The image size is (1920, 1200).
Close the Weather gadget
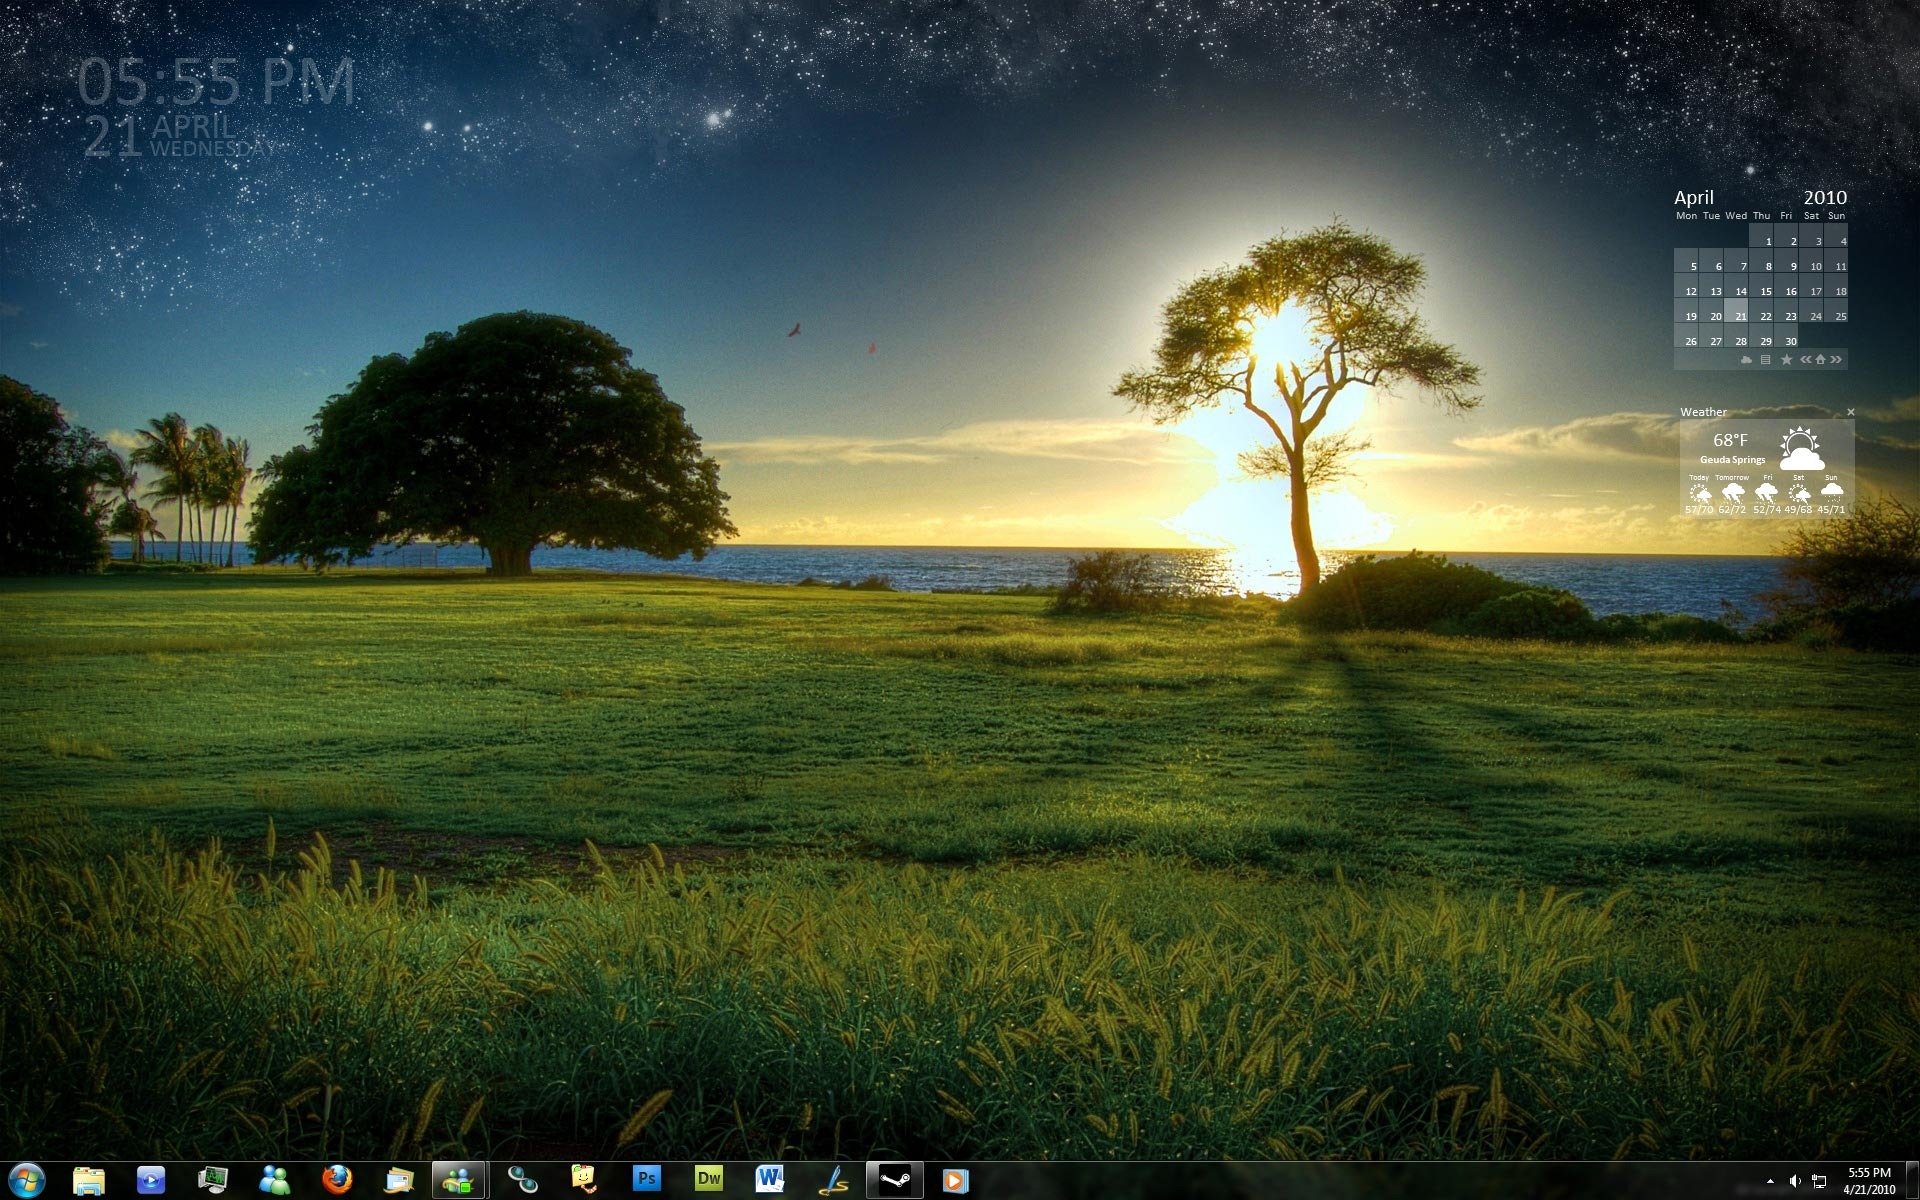1850,412
